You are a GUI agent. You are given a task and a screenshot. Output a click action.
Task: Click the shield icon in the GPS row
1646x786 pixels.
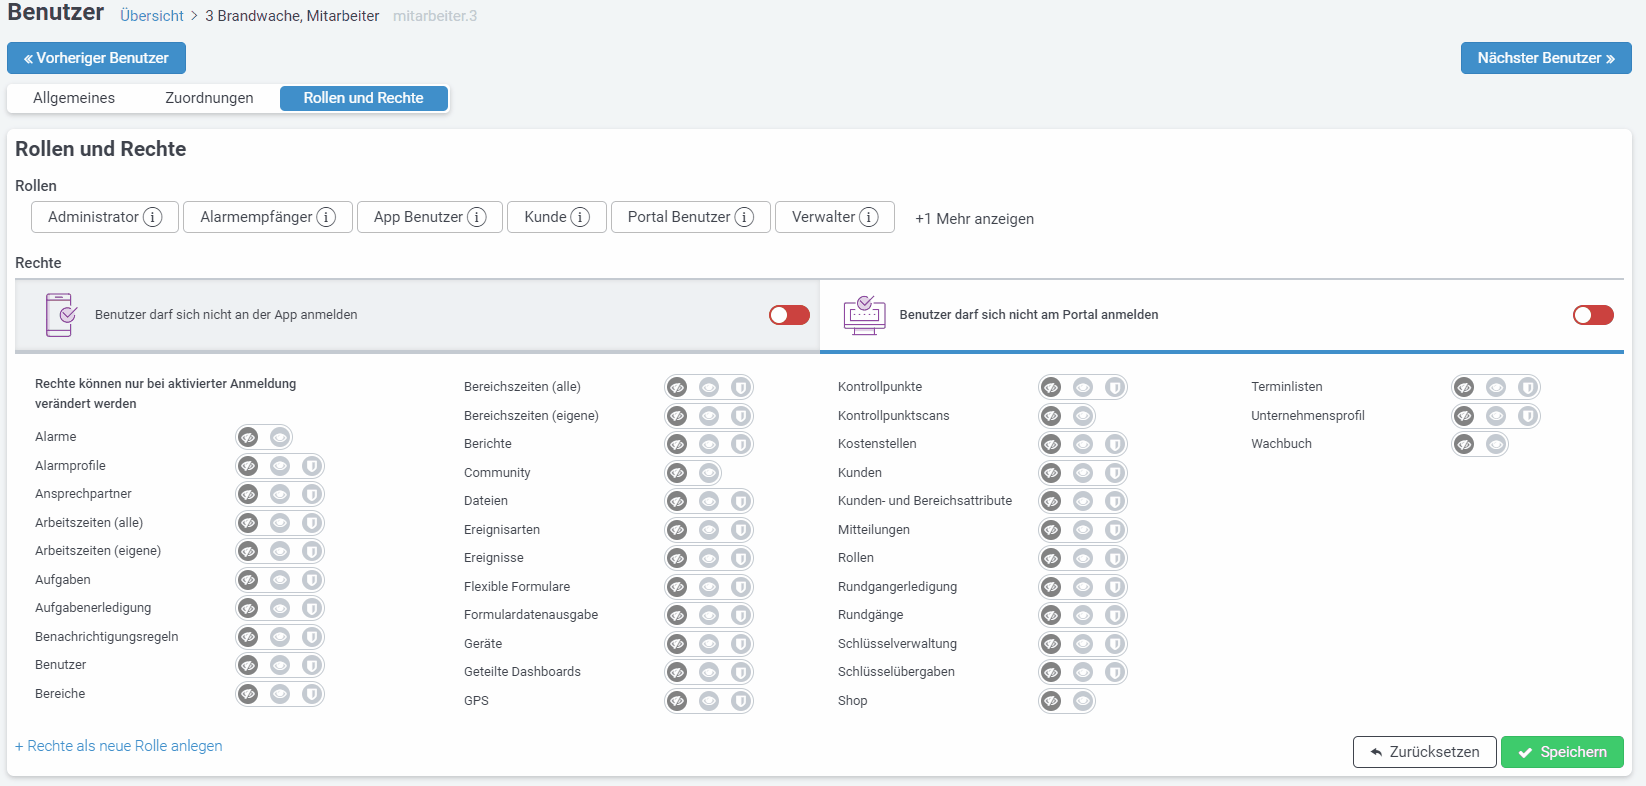coord(741,701)
